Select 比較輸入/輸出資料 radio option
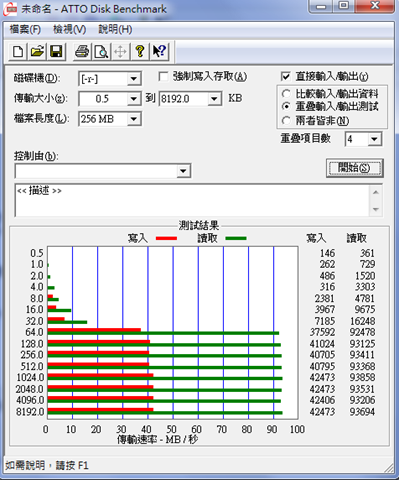 click(286, 94)
